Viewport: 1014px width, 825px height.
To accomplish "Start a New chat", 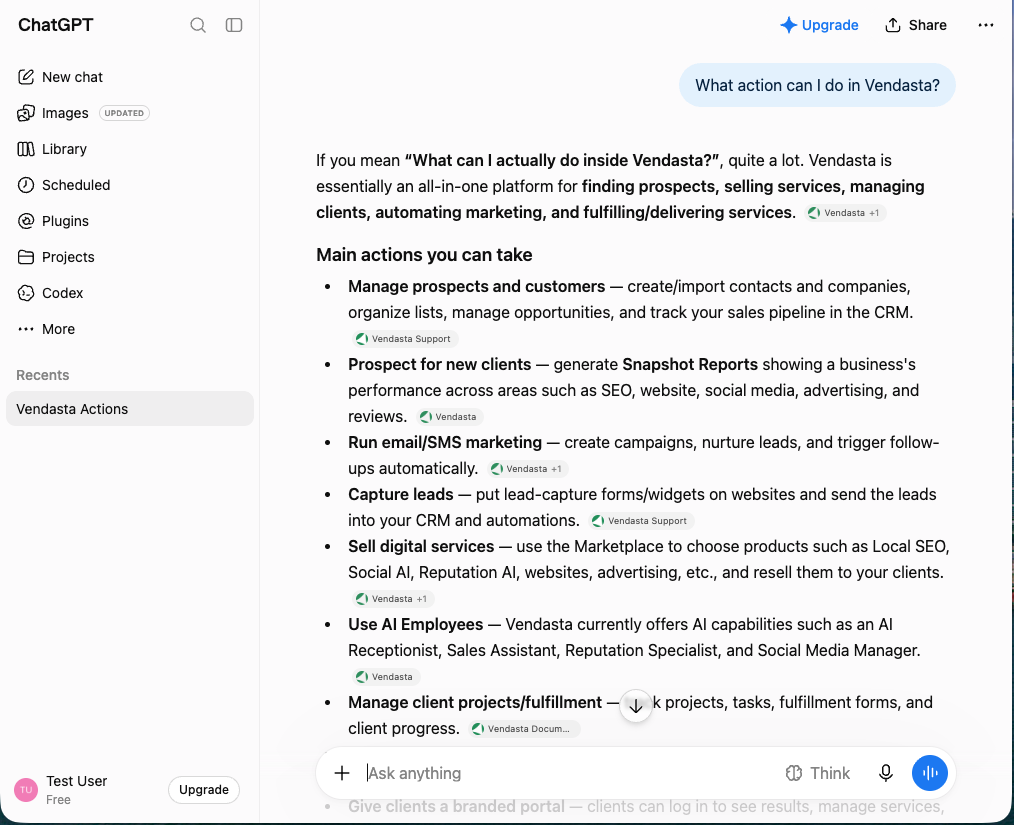I will pos(60,77).
